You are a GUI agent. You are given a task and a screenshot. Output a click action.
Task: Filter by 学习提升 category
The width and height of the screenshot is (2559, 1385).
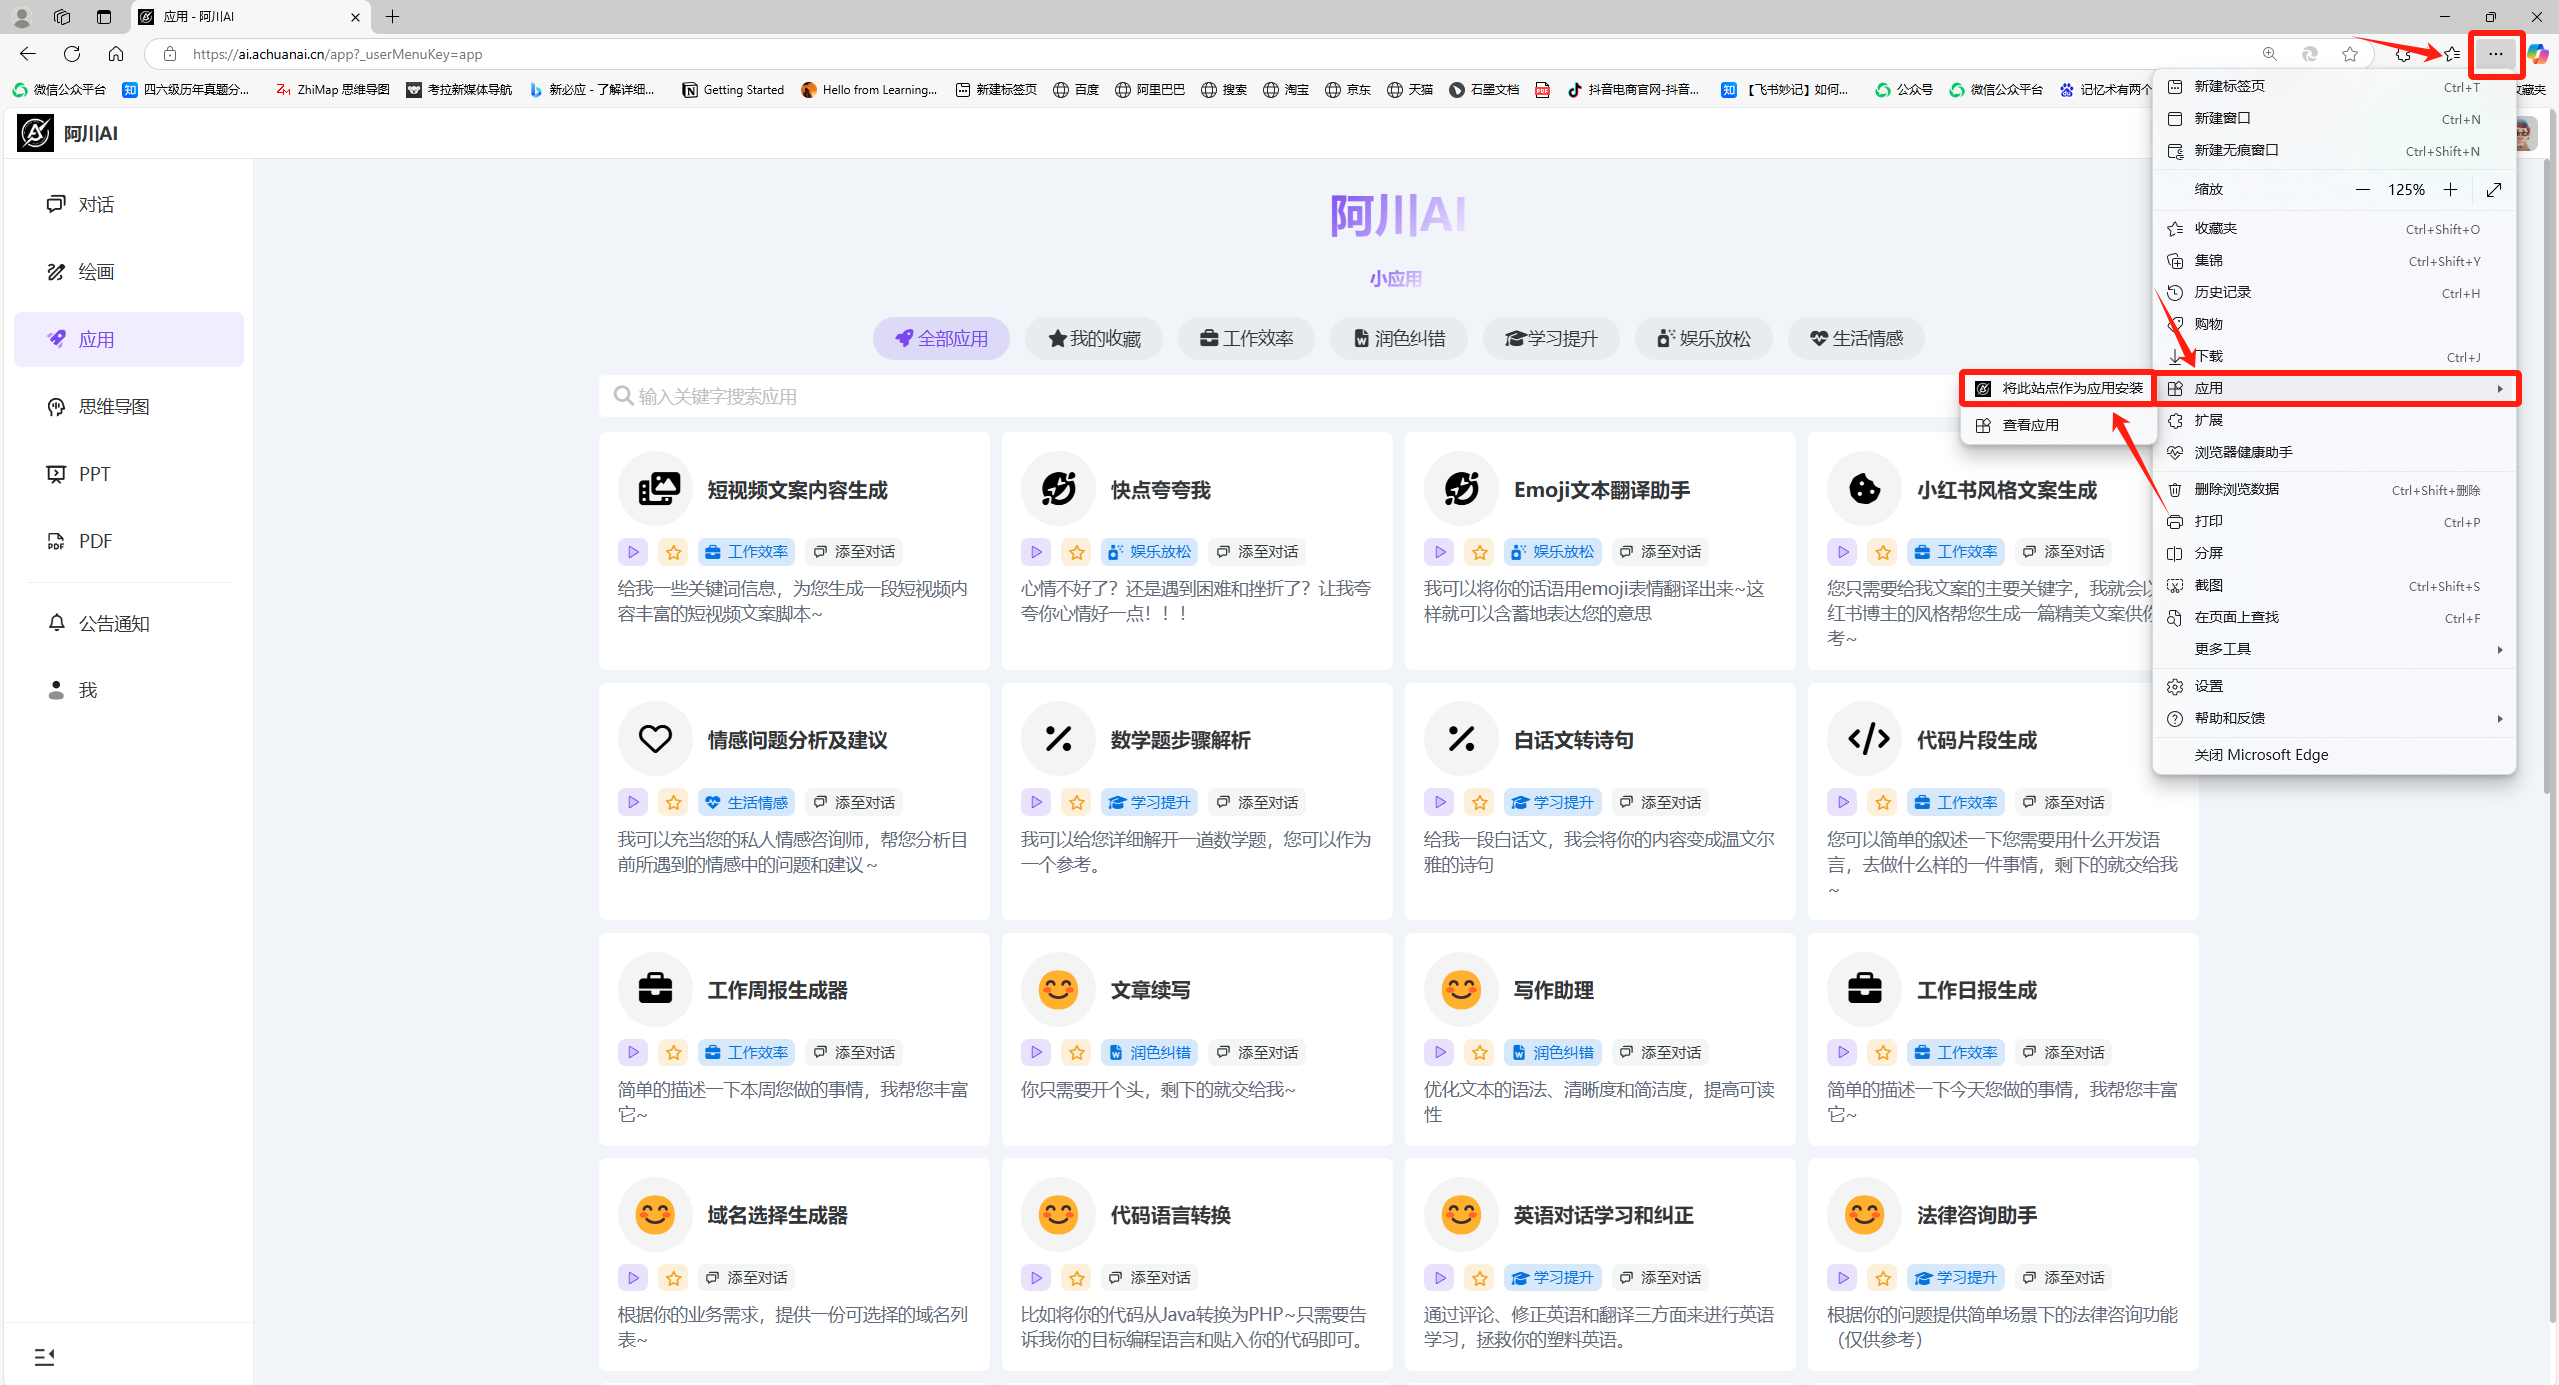(x=1551, y=338)
